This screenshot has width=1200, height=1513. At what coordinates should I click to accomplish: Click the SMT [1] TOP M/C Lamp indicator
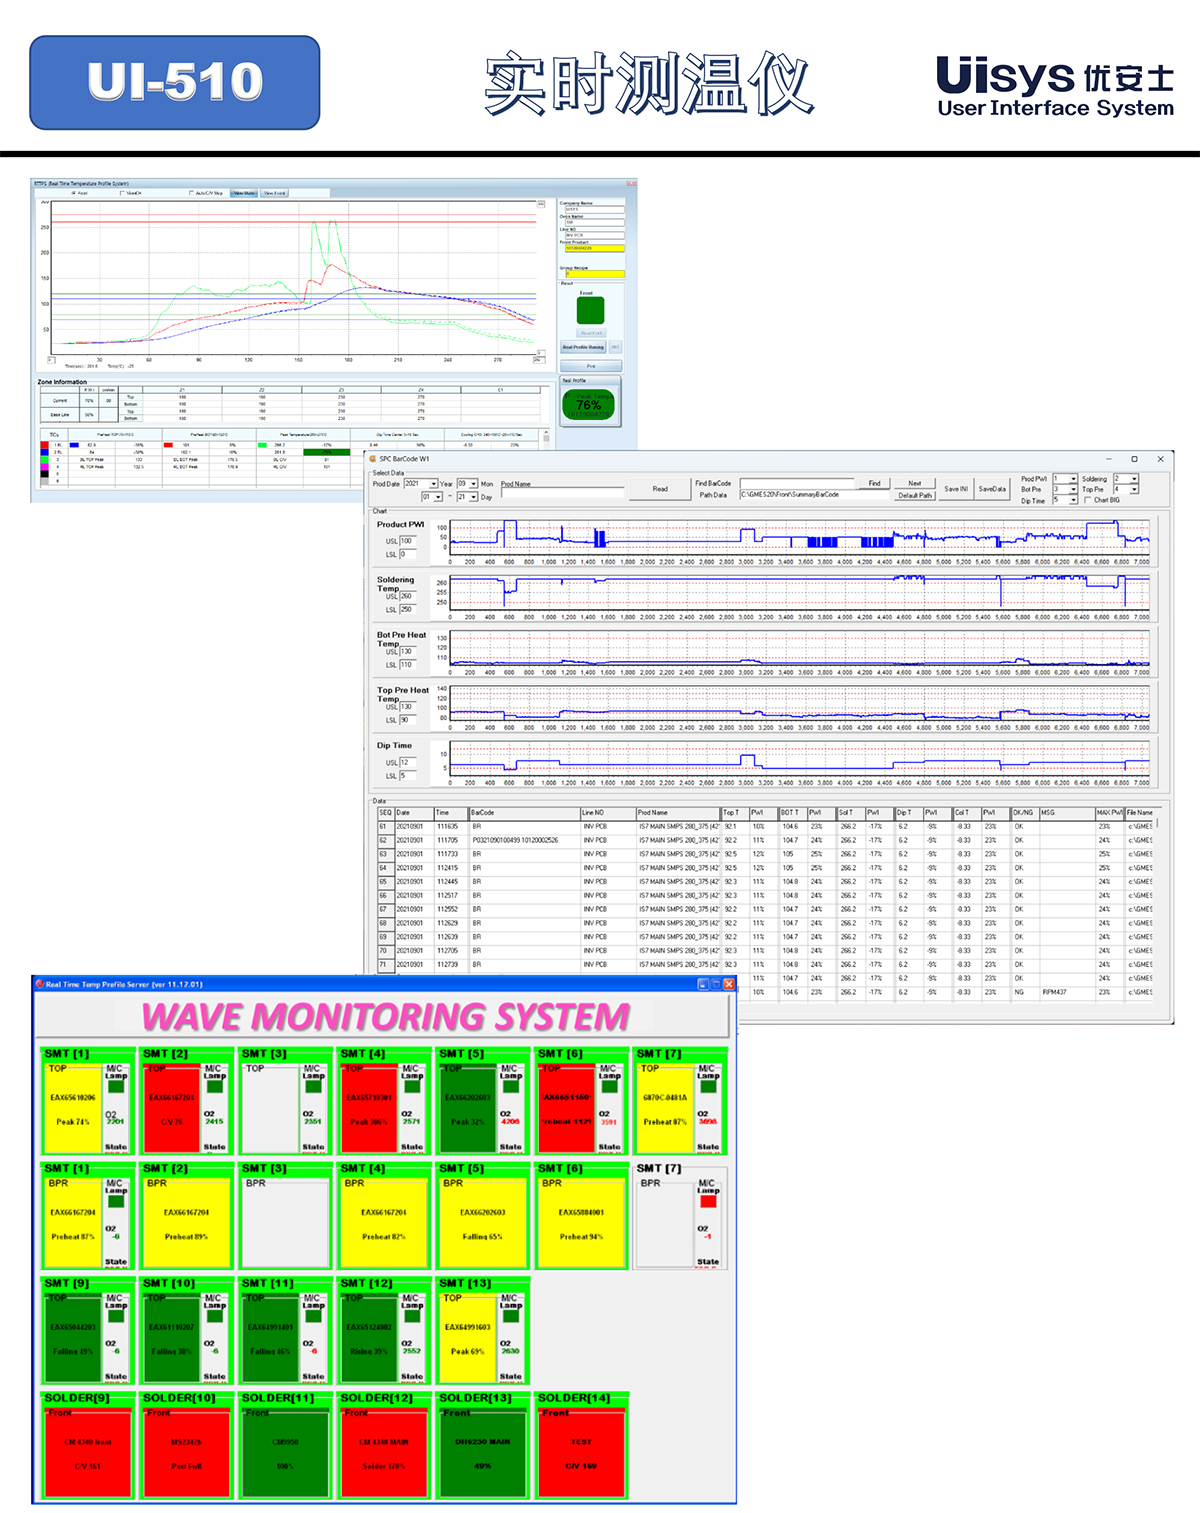coord(116,1087)
